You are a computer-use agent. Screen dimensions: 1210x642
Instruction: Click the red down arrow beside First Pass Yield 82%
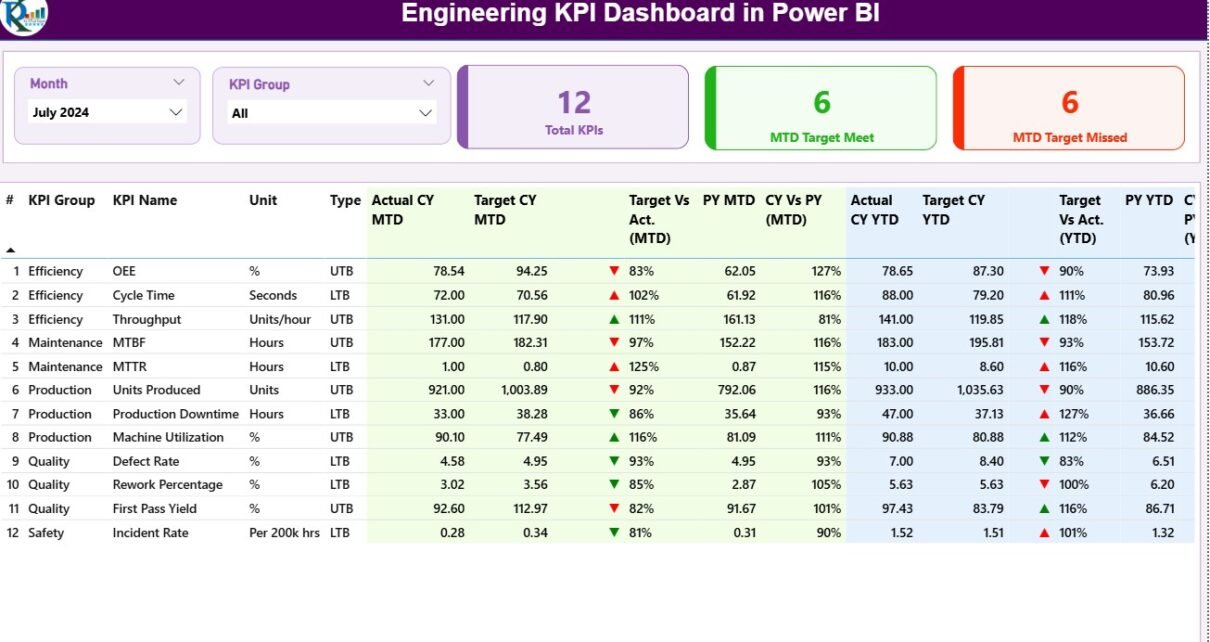614,509
